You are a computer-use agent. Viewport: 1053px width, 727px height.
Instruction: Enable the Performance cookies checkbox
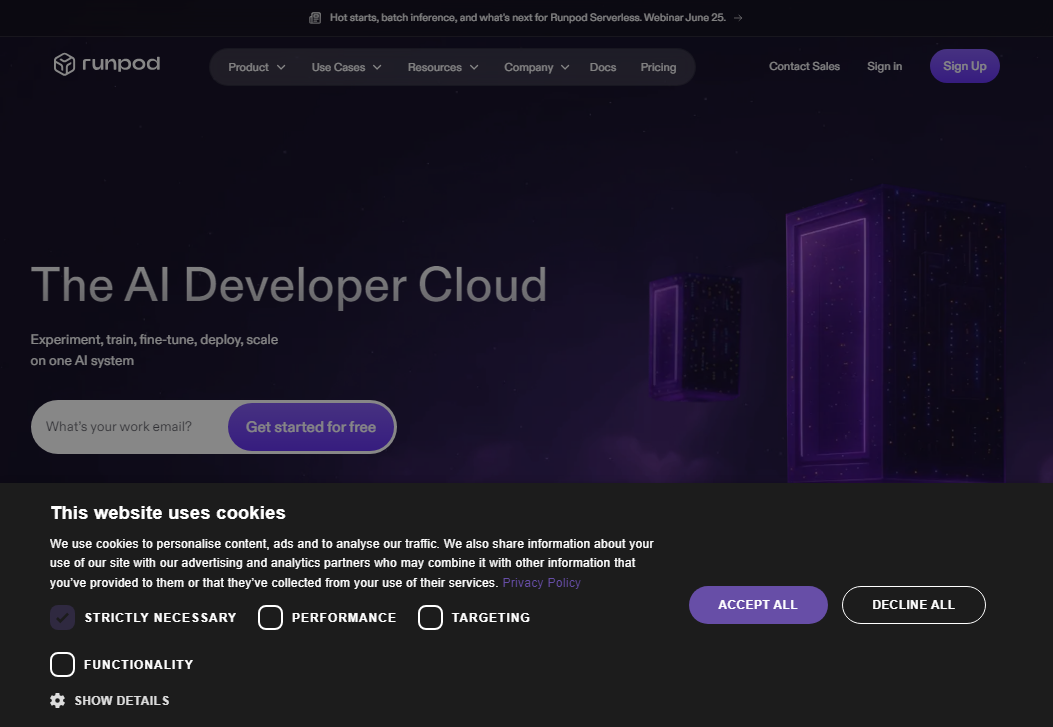(x=271, y=618)
